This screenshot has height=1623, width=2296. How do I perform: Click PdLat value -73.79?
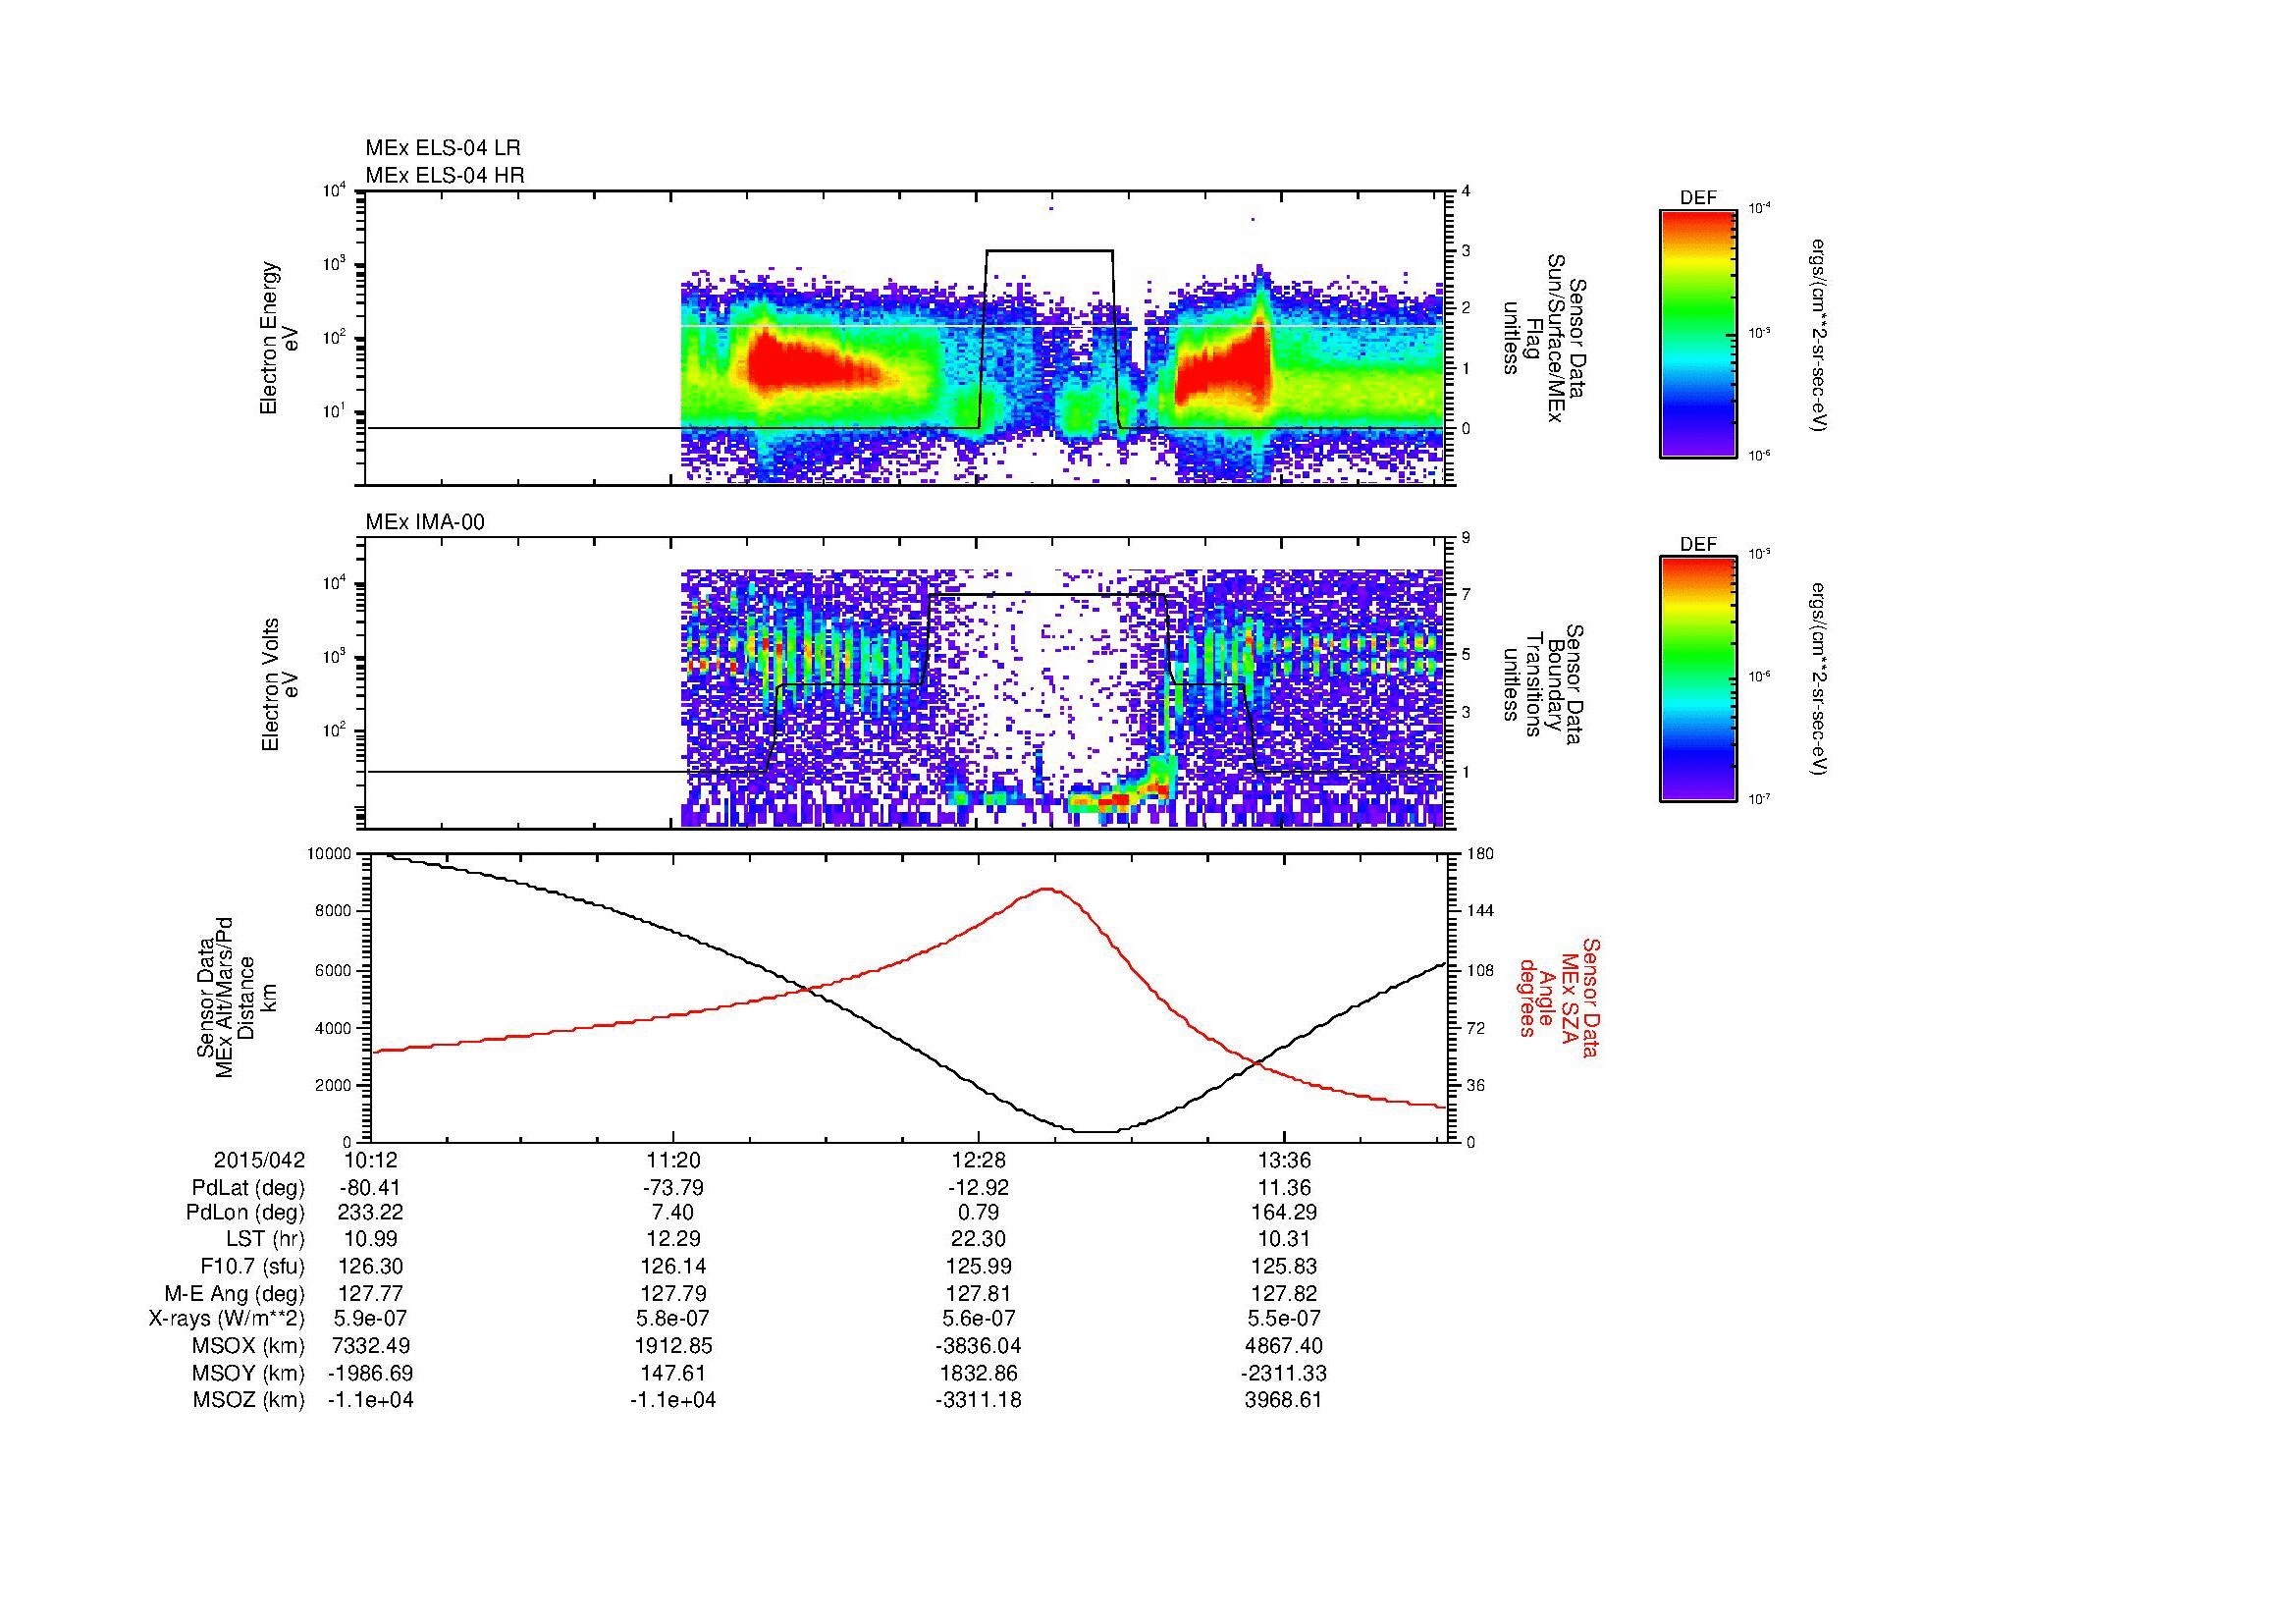click(673, 1188)
